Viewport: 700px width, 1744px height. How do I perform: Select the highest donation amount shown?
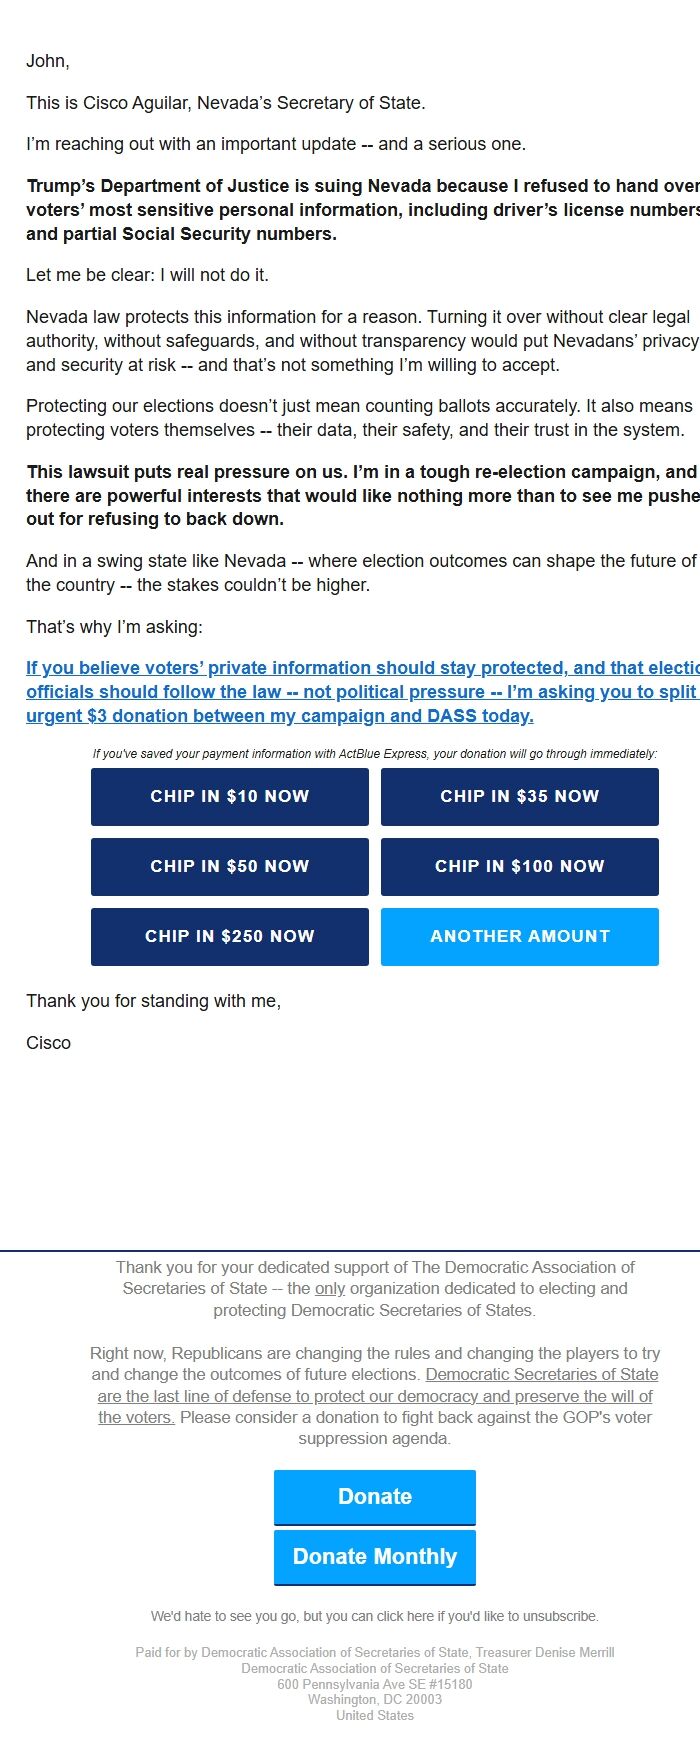click(x=229, y=936)
